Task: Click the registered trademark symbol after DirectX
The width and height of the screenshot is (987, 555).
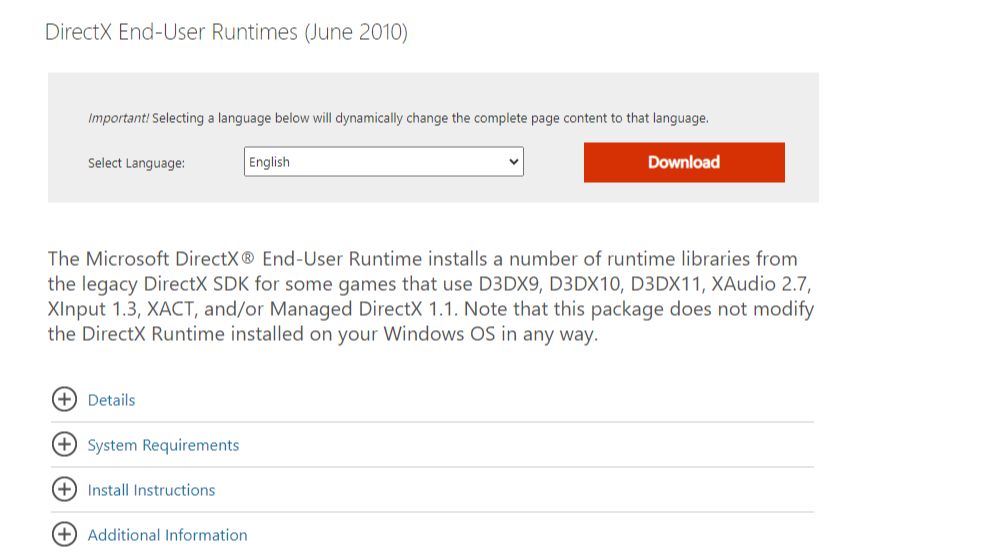Action: 248,257
